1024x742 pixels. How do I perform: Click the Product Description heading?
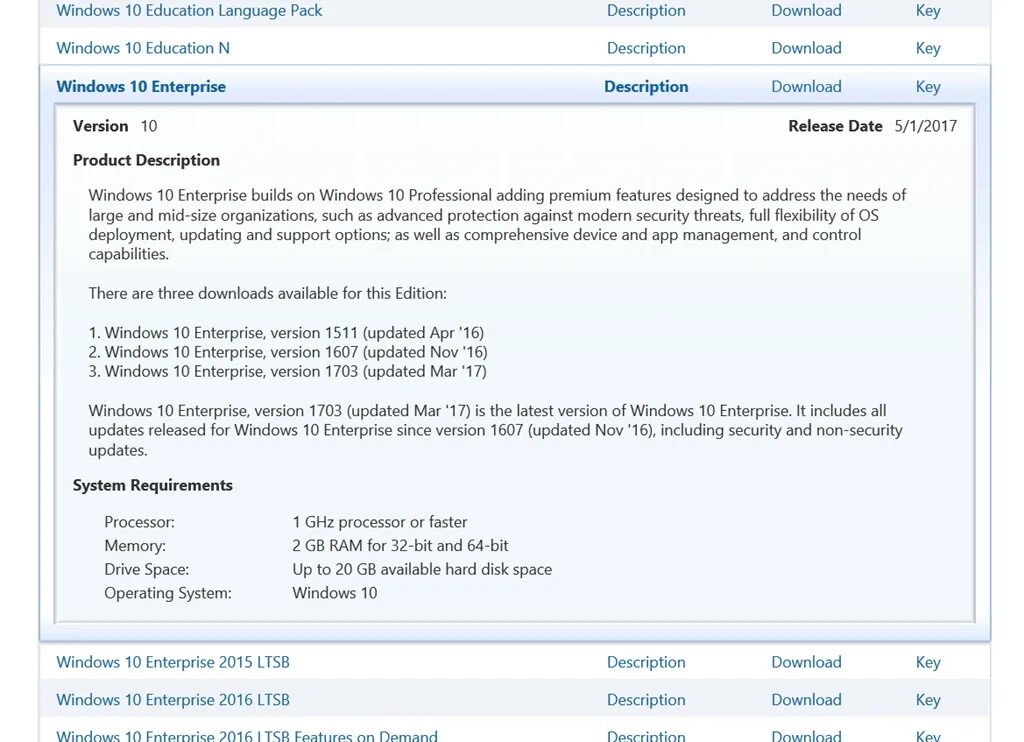(x=146, y=160)
